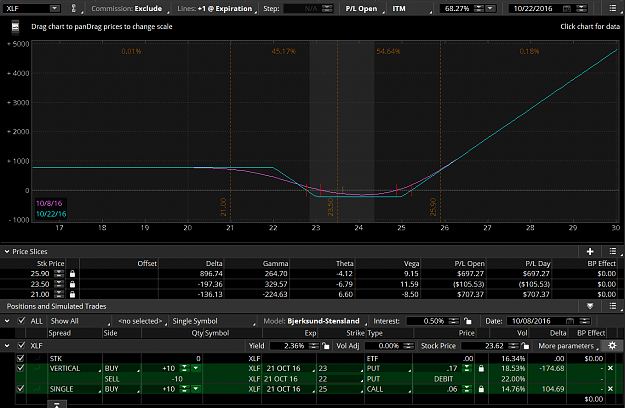
Task: Collapse the Price Slices section
Action: [x=7, y=251]
